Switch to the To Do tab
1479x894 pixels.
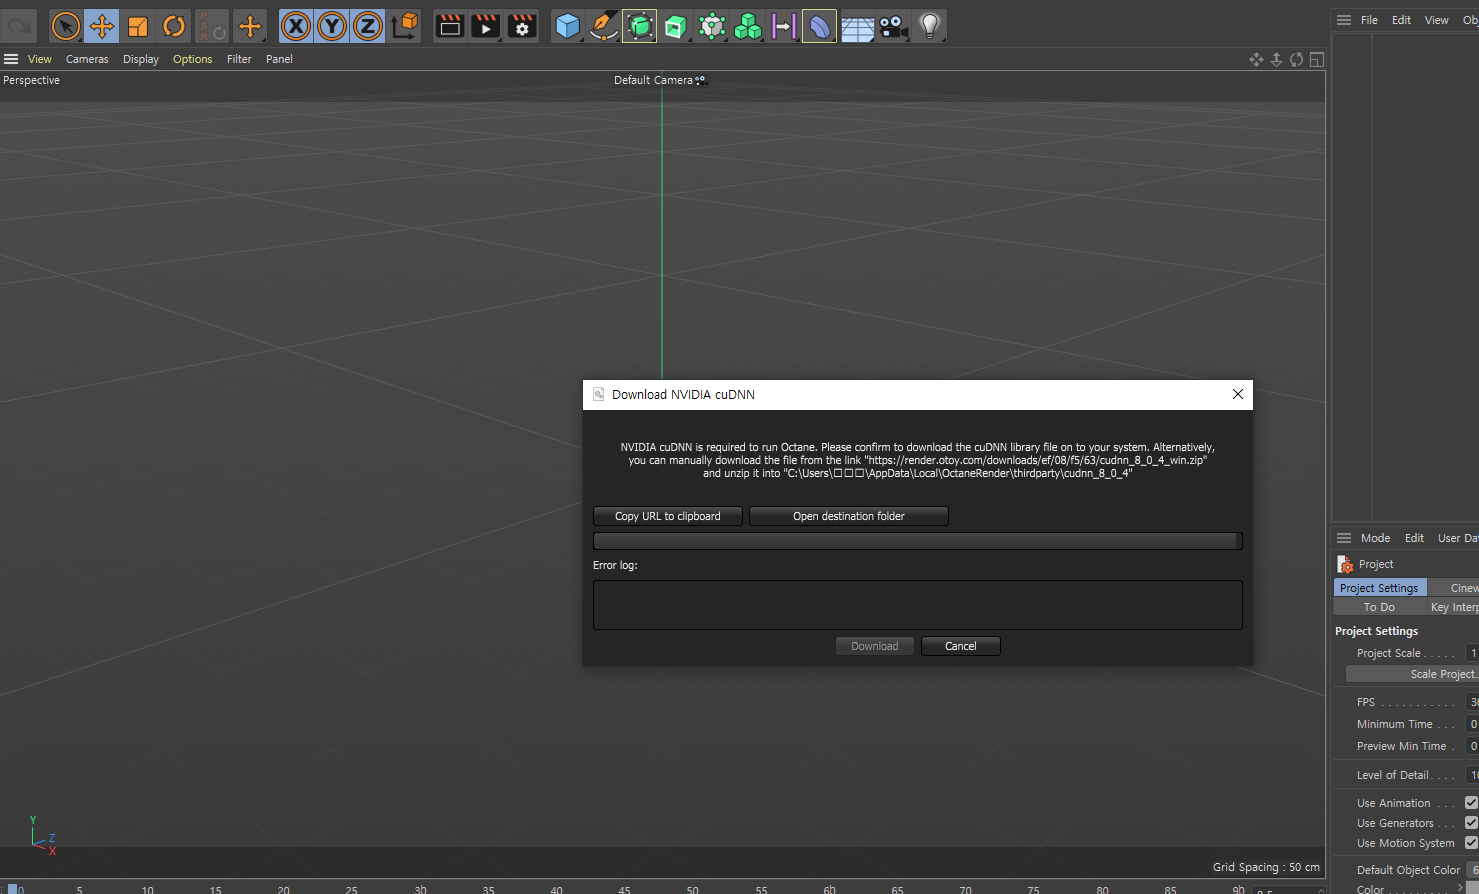coord(1380,607)
